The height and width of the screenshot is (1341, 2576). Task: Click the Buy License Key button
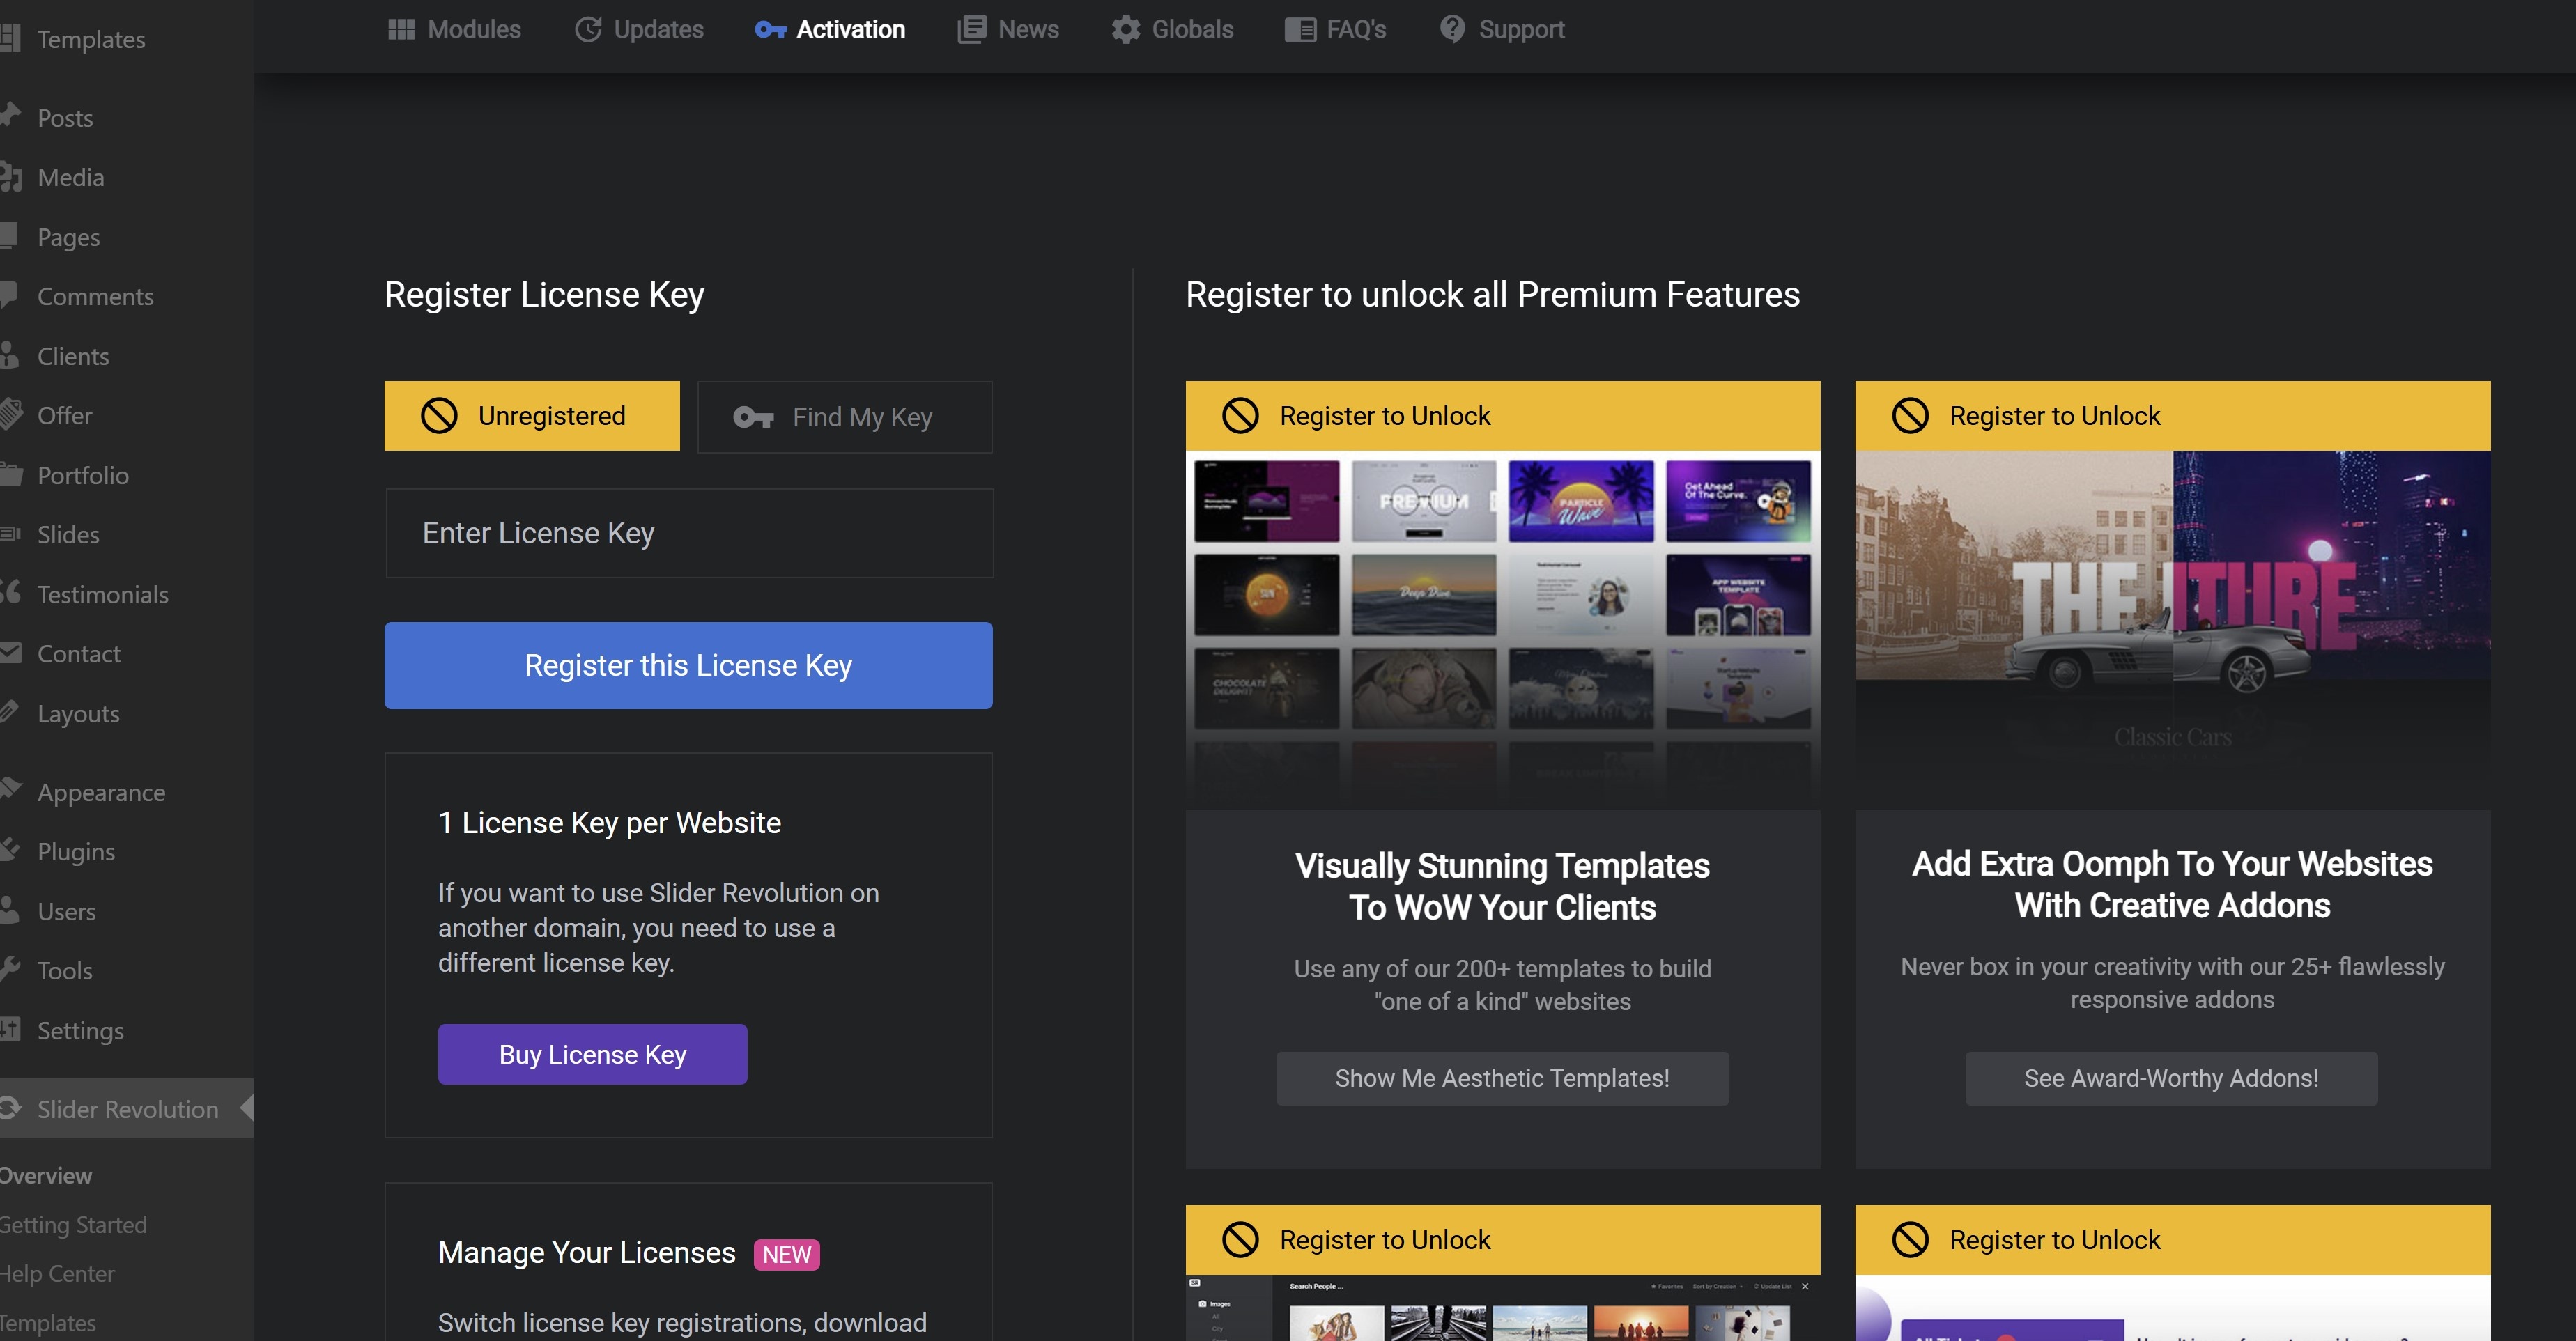point(592,1054)
